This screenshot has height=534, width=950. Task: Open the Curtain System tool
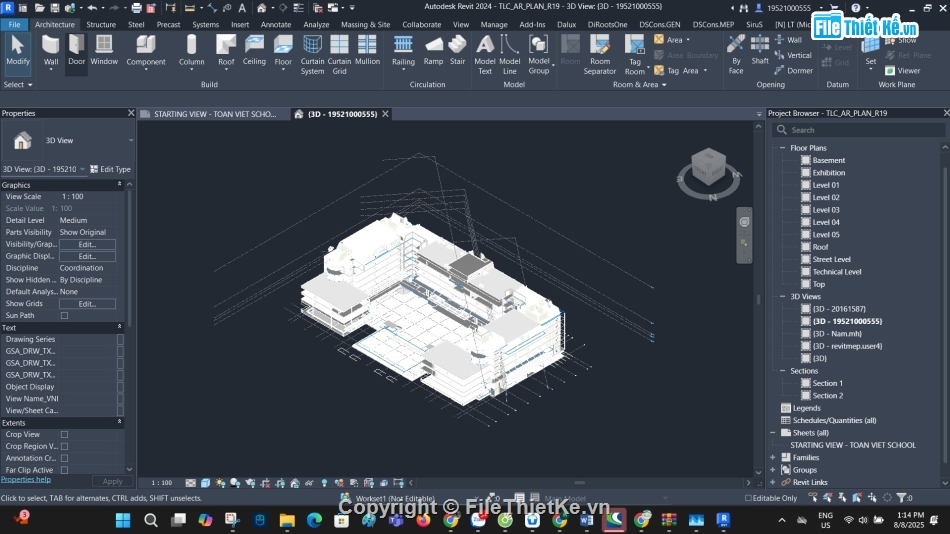click(312, 55)
